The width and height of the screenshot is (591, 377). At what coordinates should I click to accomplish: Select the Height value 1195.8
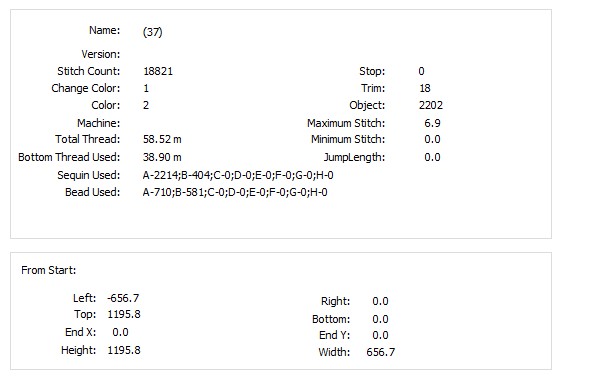tap(124, 350)
